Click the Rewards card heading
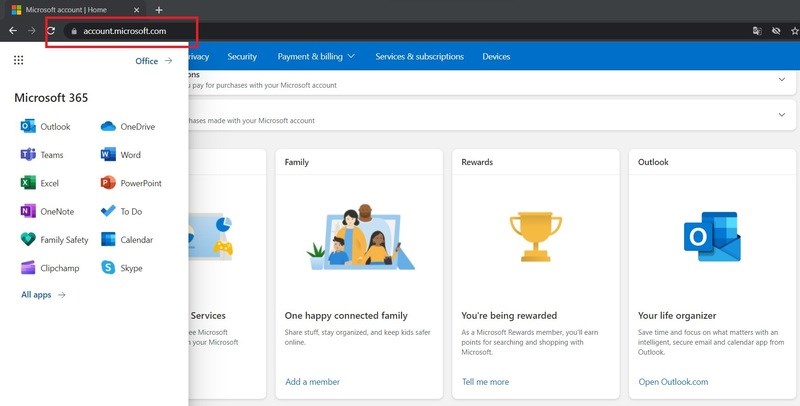The image size is (800, 406). pos(477,162)
